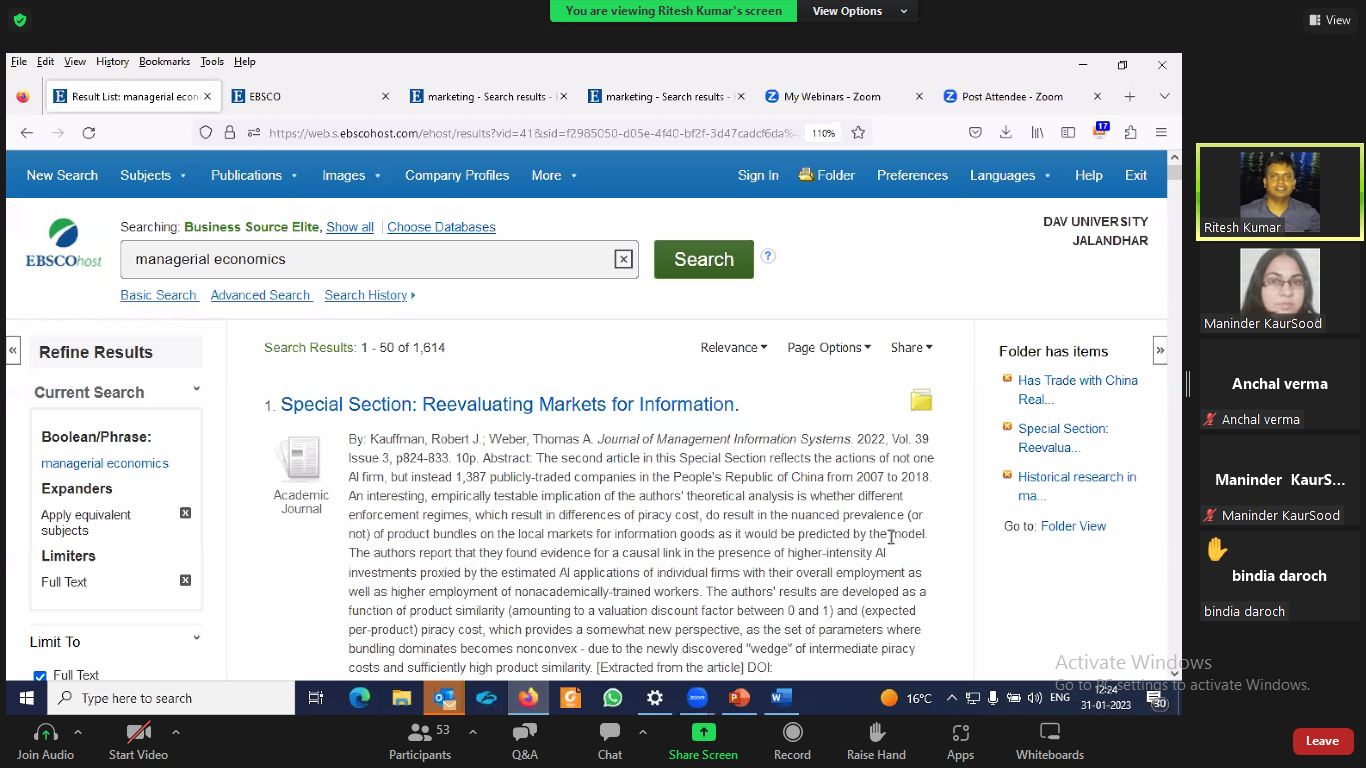Remove Apply equivalent subjects expander
The height and width of the screenshot is (768, 1366).
tap(185, 514)
